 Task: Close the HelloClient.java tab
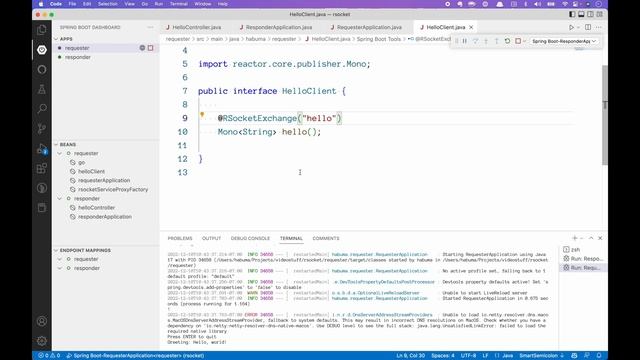[471, 27]
